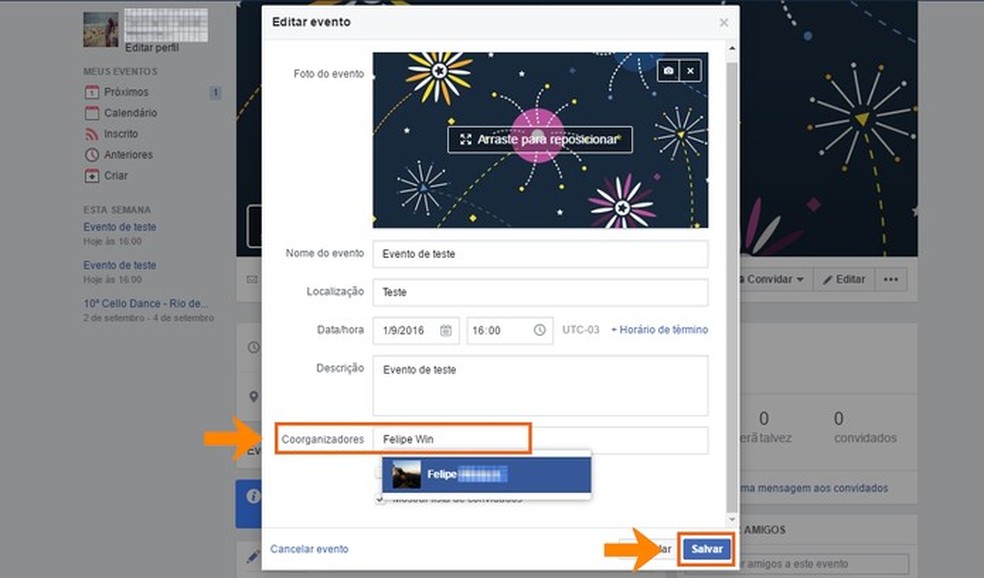Click the Coorganizadores input field
The height and width of the screenshot is (578, 984).
coord(540,439)
